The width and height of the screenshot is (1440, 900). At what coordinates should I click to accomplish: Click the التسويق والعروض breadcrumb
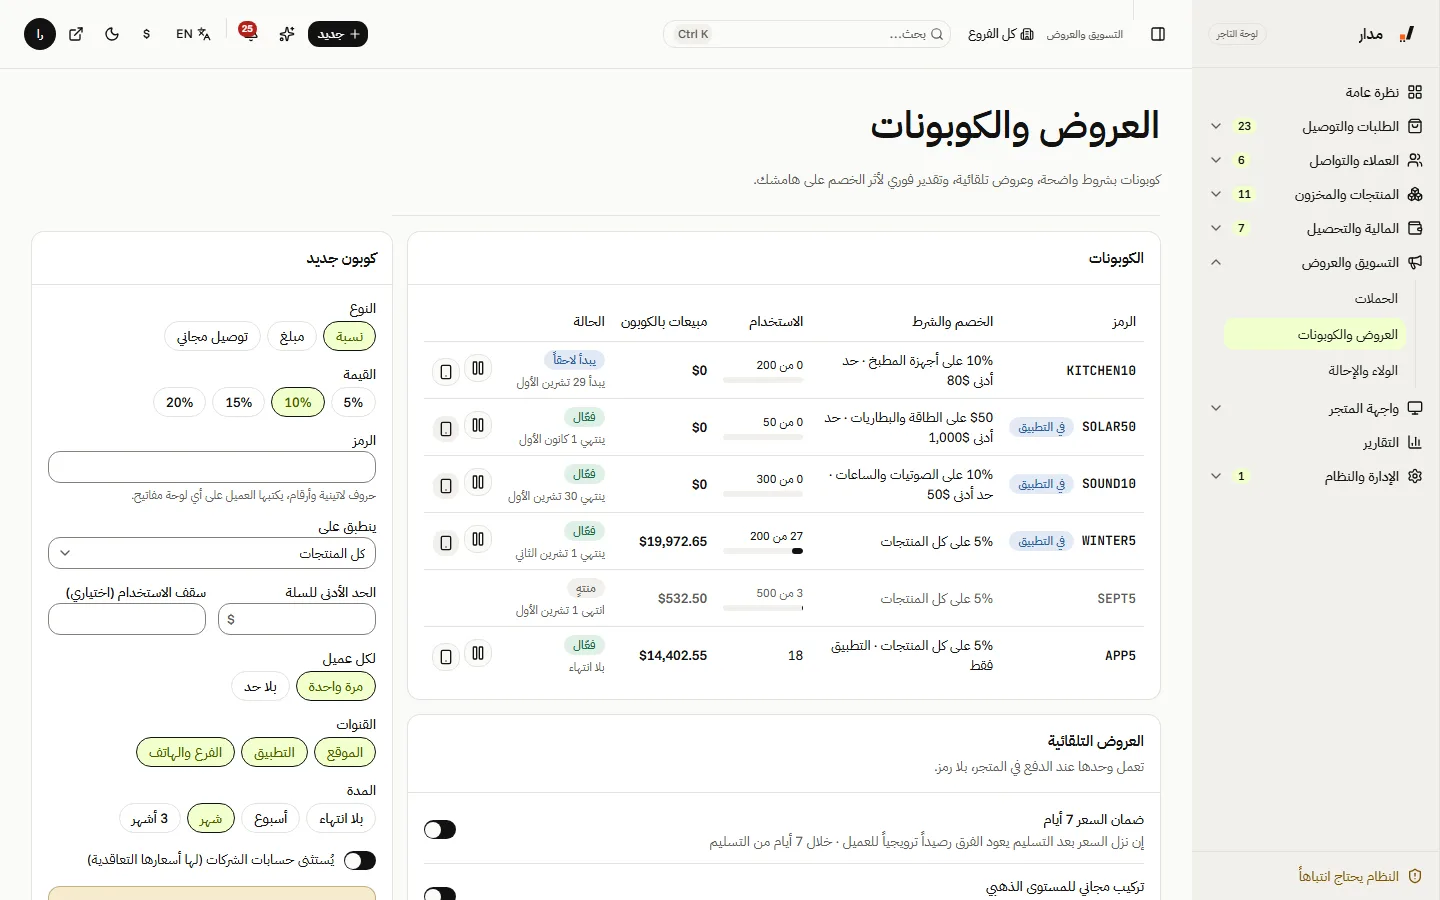pos(1085,34)
